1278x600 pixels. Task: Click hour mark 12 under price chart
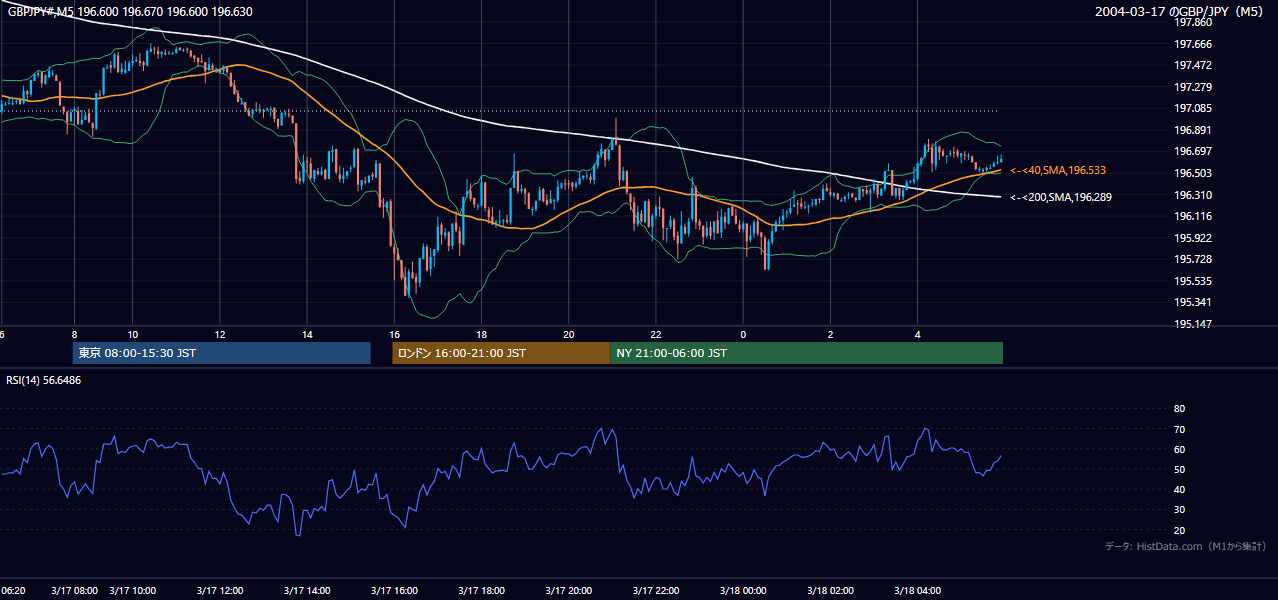(219, 334)
